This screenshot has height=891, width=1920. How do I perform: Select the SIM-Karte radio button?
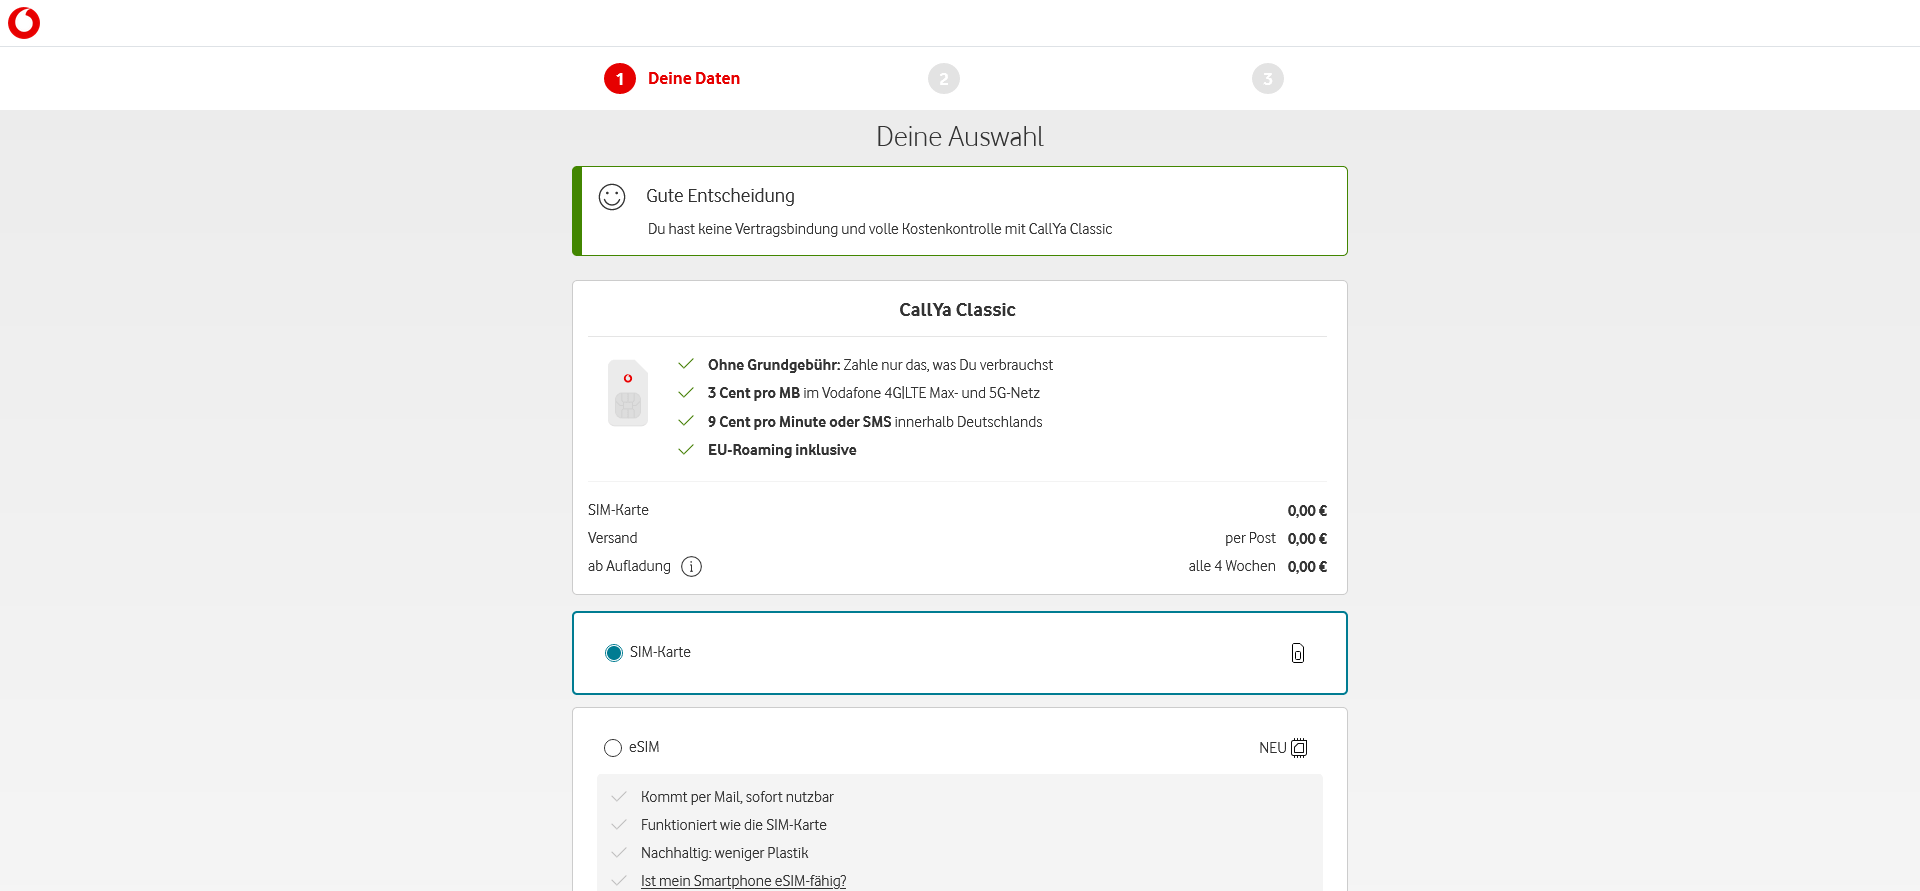[x=614, y=653]
